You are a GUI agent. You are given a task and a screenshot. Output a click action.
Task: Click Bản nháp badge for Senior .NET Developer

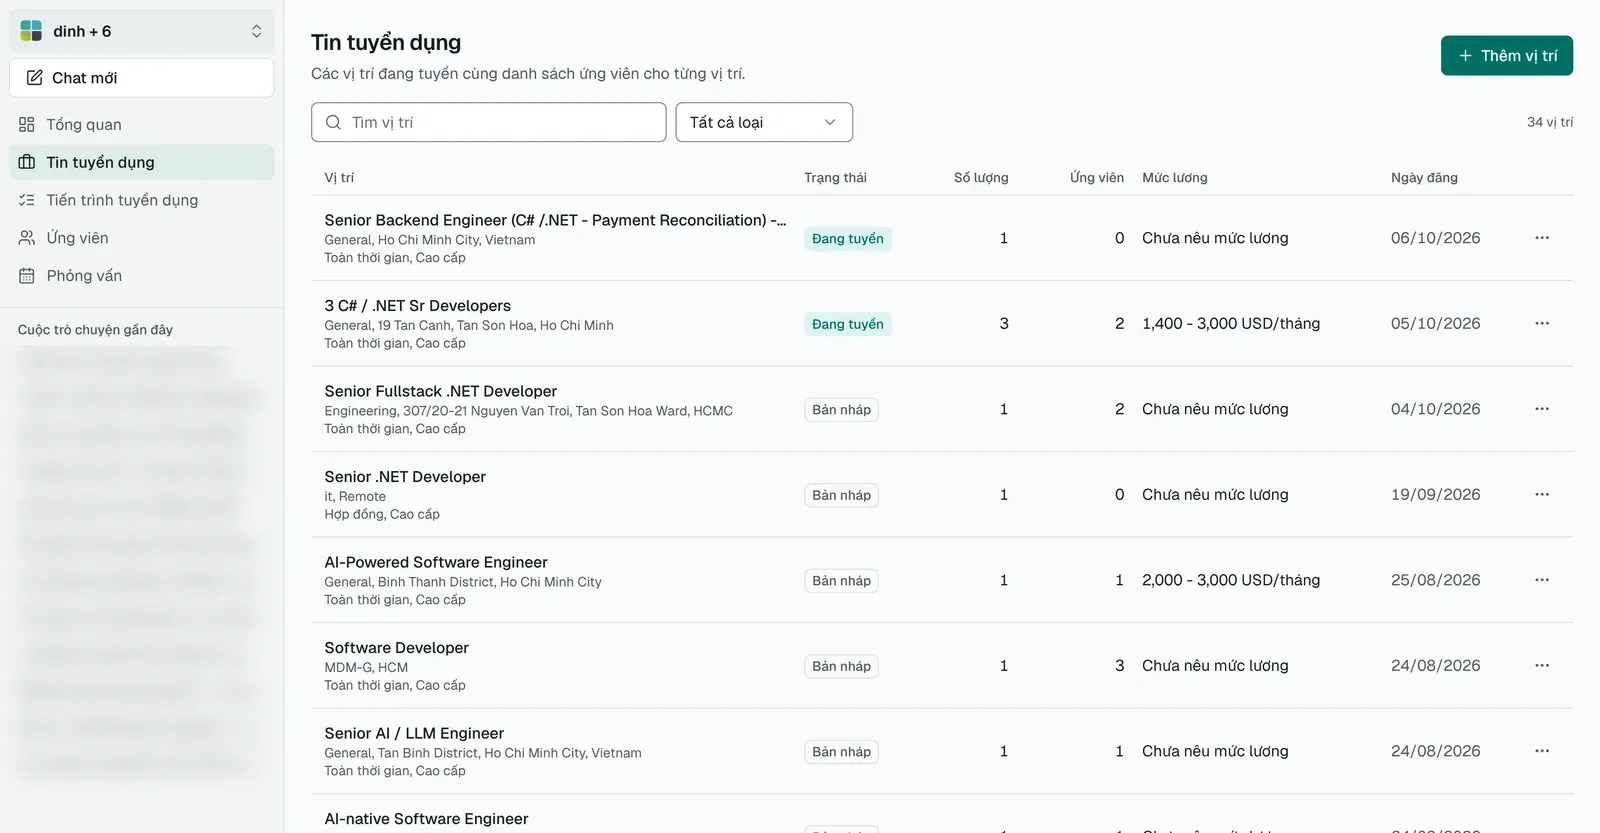pyautogui.click(x=841, y=495)
